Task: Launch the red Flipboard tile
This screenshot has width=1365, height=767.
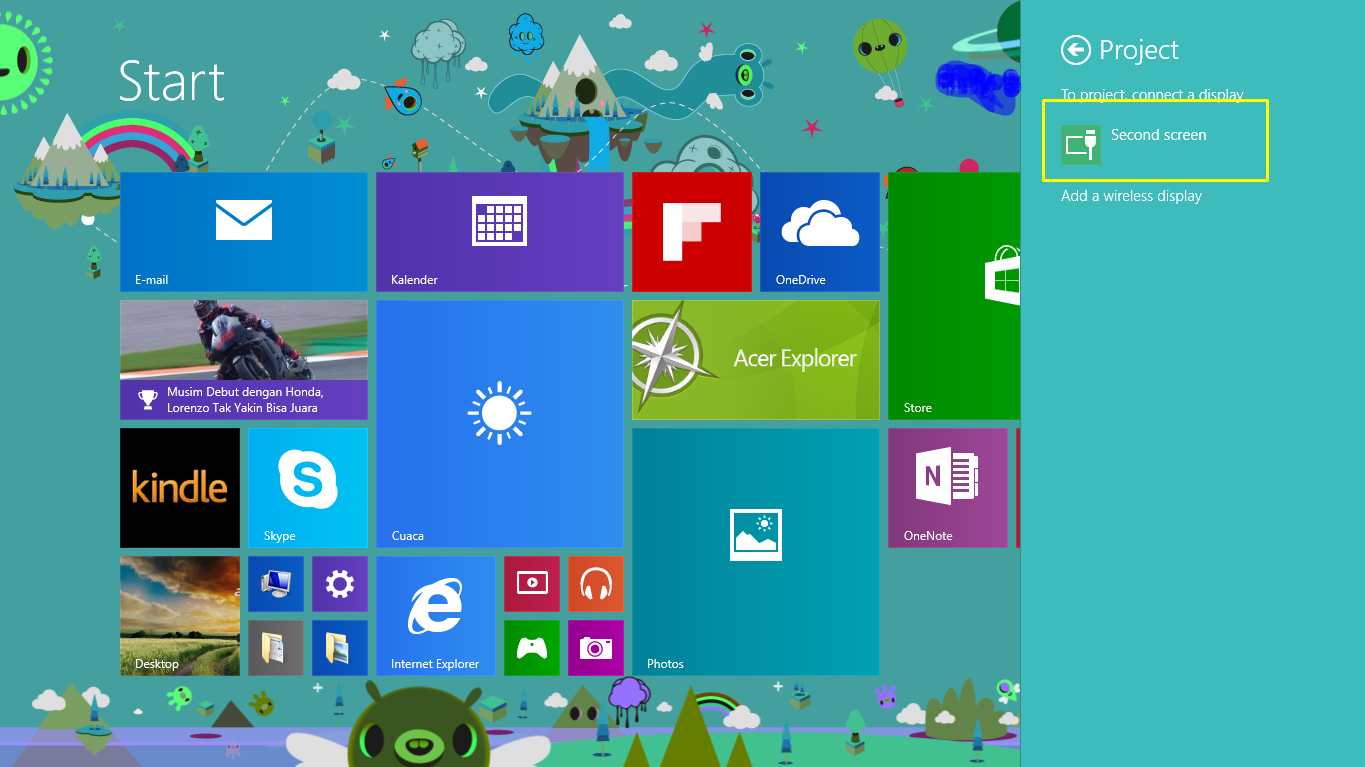Action: point(692,232)
